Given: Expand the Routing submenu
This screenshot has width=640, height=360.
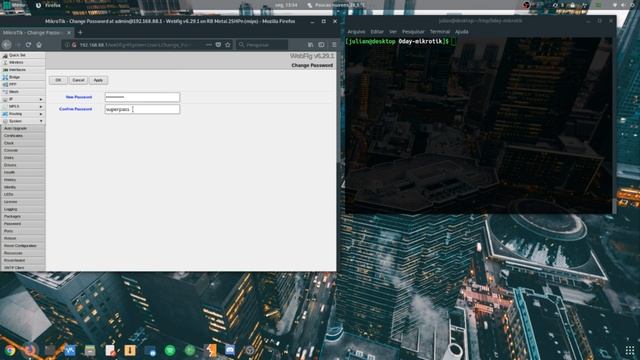Looking at the screenshot, I should point(22,114).
